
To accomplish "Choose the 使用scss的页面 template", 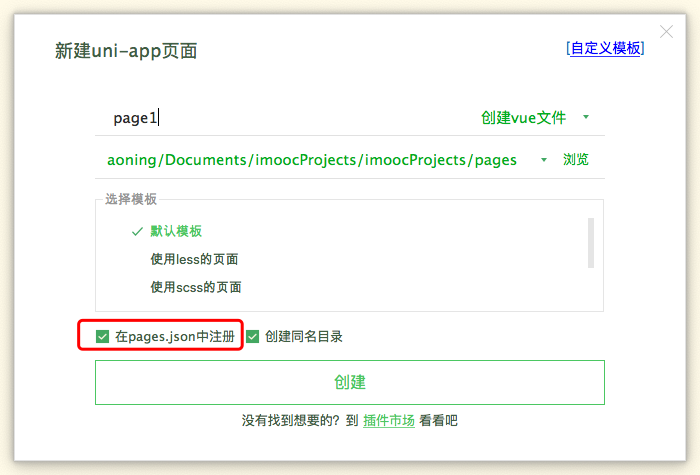I will click(195, 287).
